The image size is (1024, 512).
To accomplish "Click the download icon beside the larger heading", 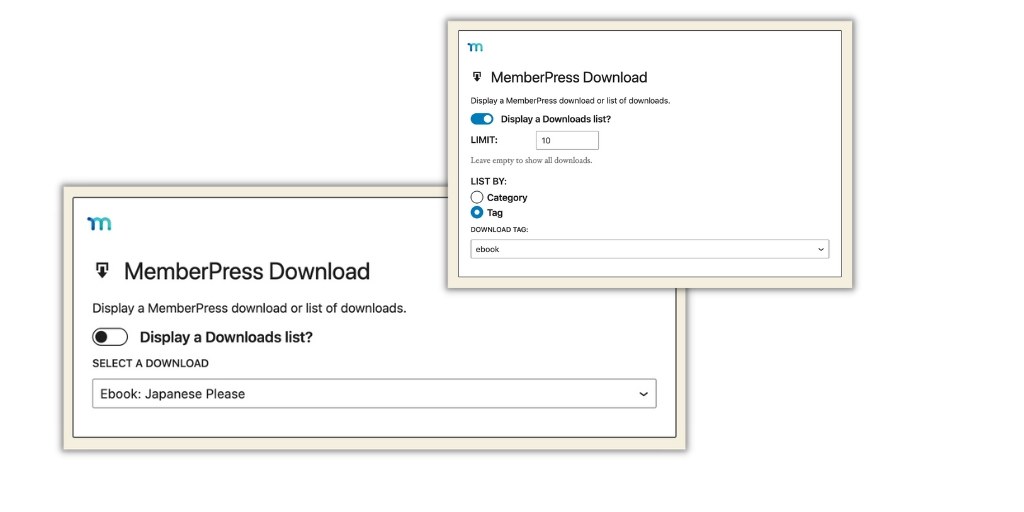I will pos(101,271).
